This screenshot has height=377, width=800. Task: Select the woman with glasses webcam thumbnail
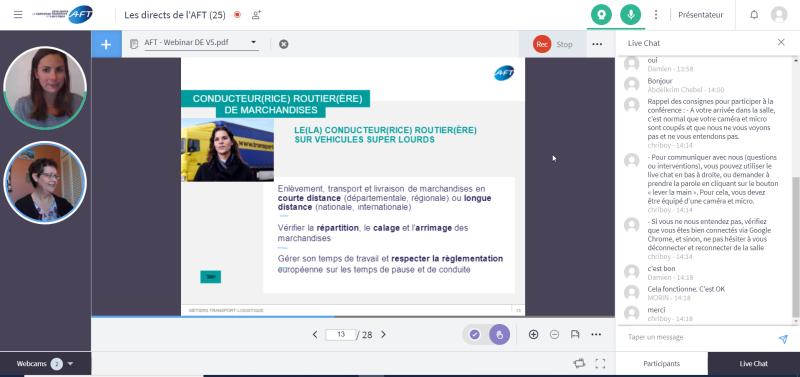[45, 183]
